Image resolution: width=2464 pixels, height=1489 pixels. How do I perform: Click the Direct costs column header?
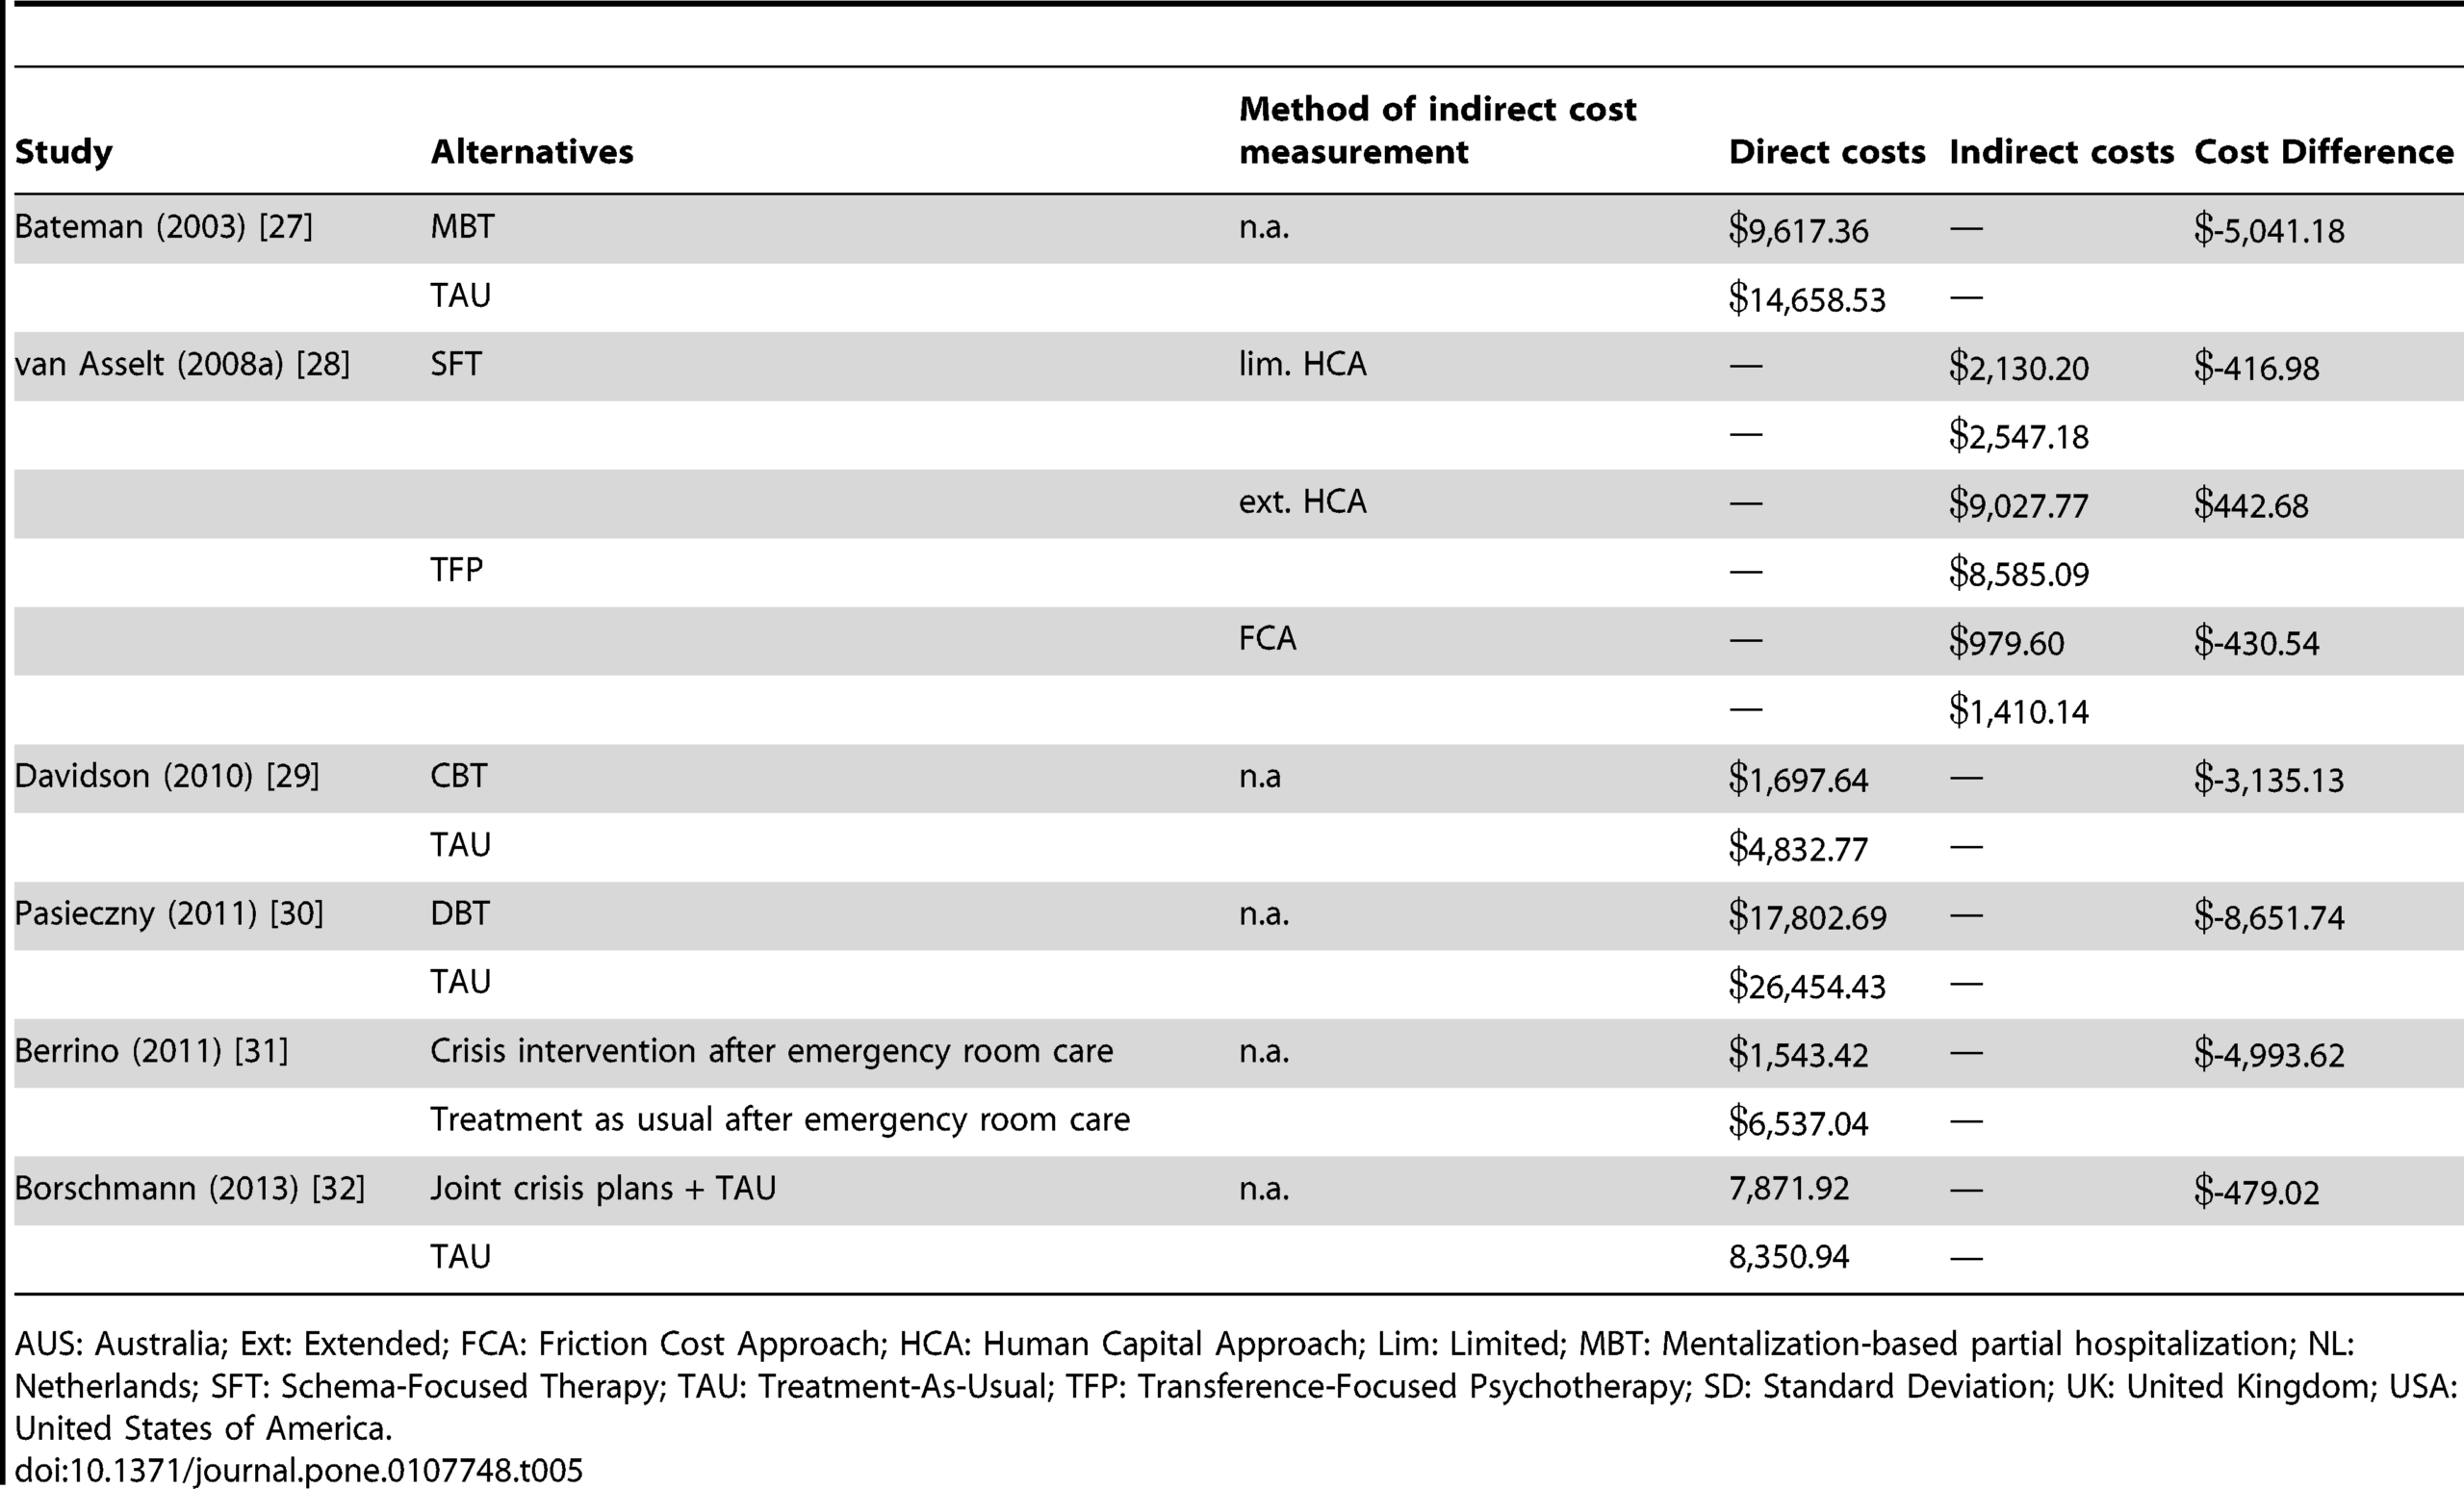pos(1827,152)
